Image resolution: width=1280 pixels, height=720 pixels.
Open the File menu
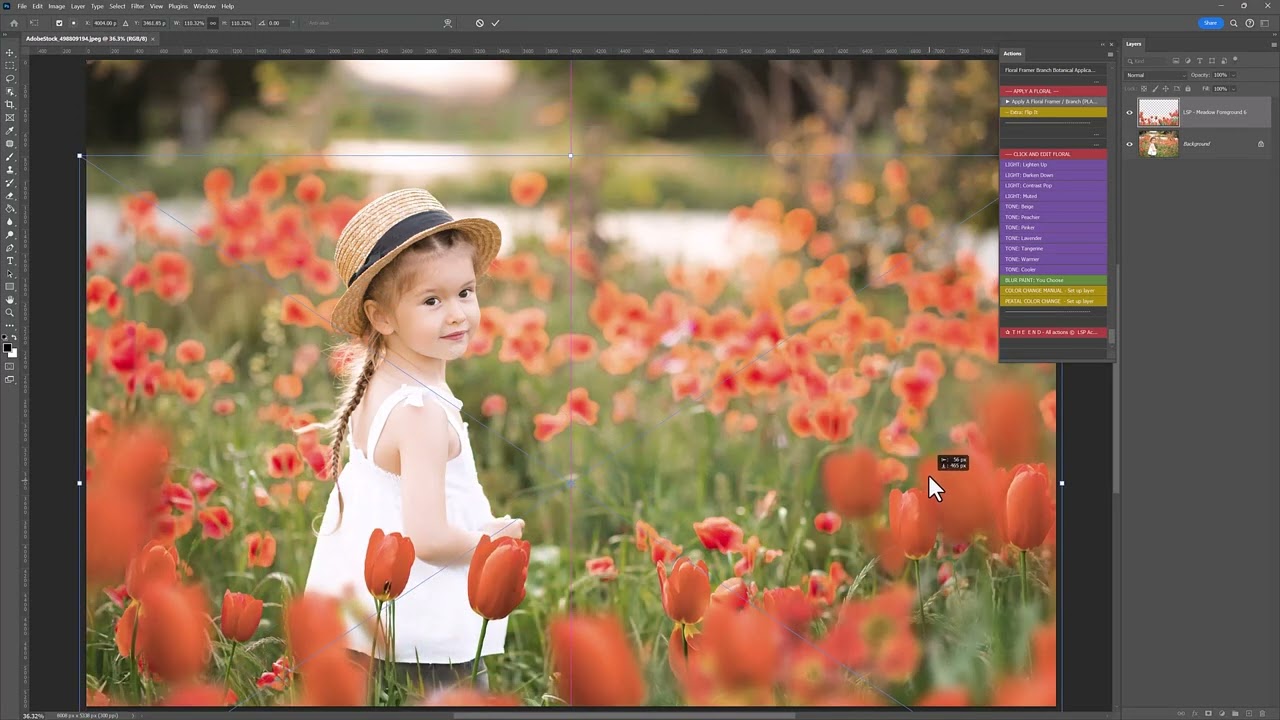22,6
